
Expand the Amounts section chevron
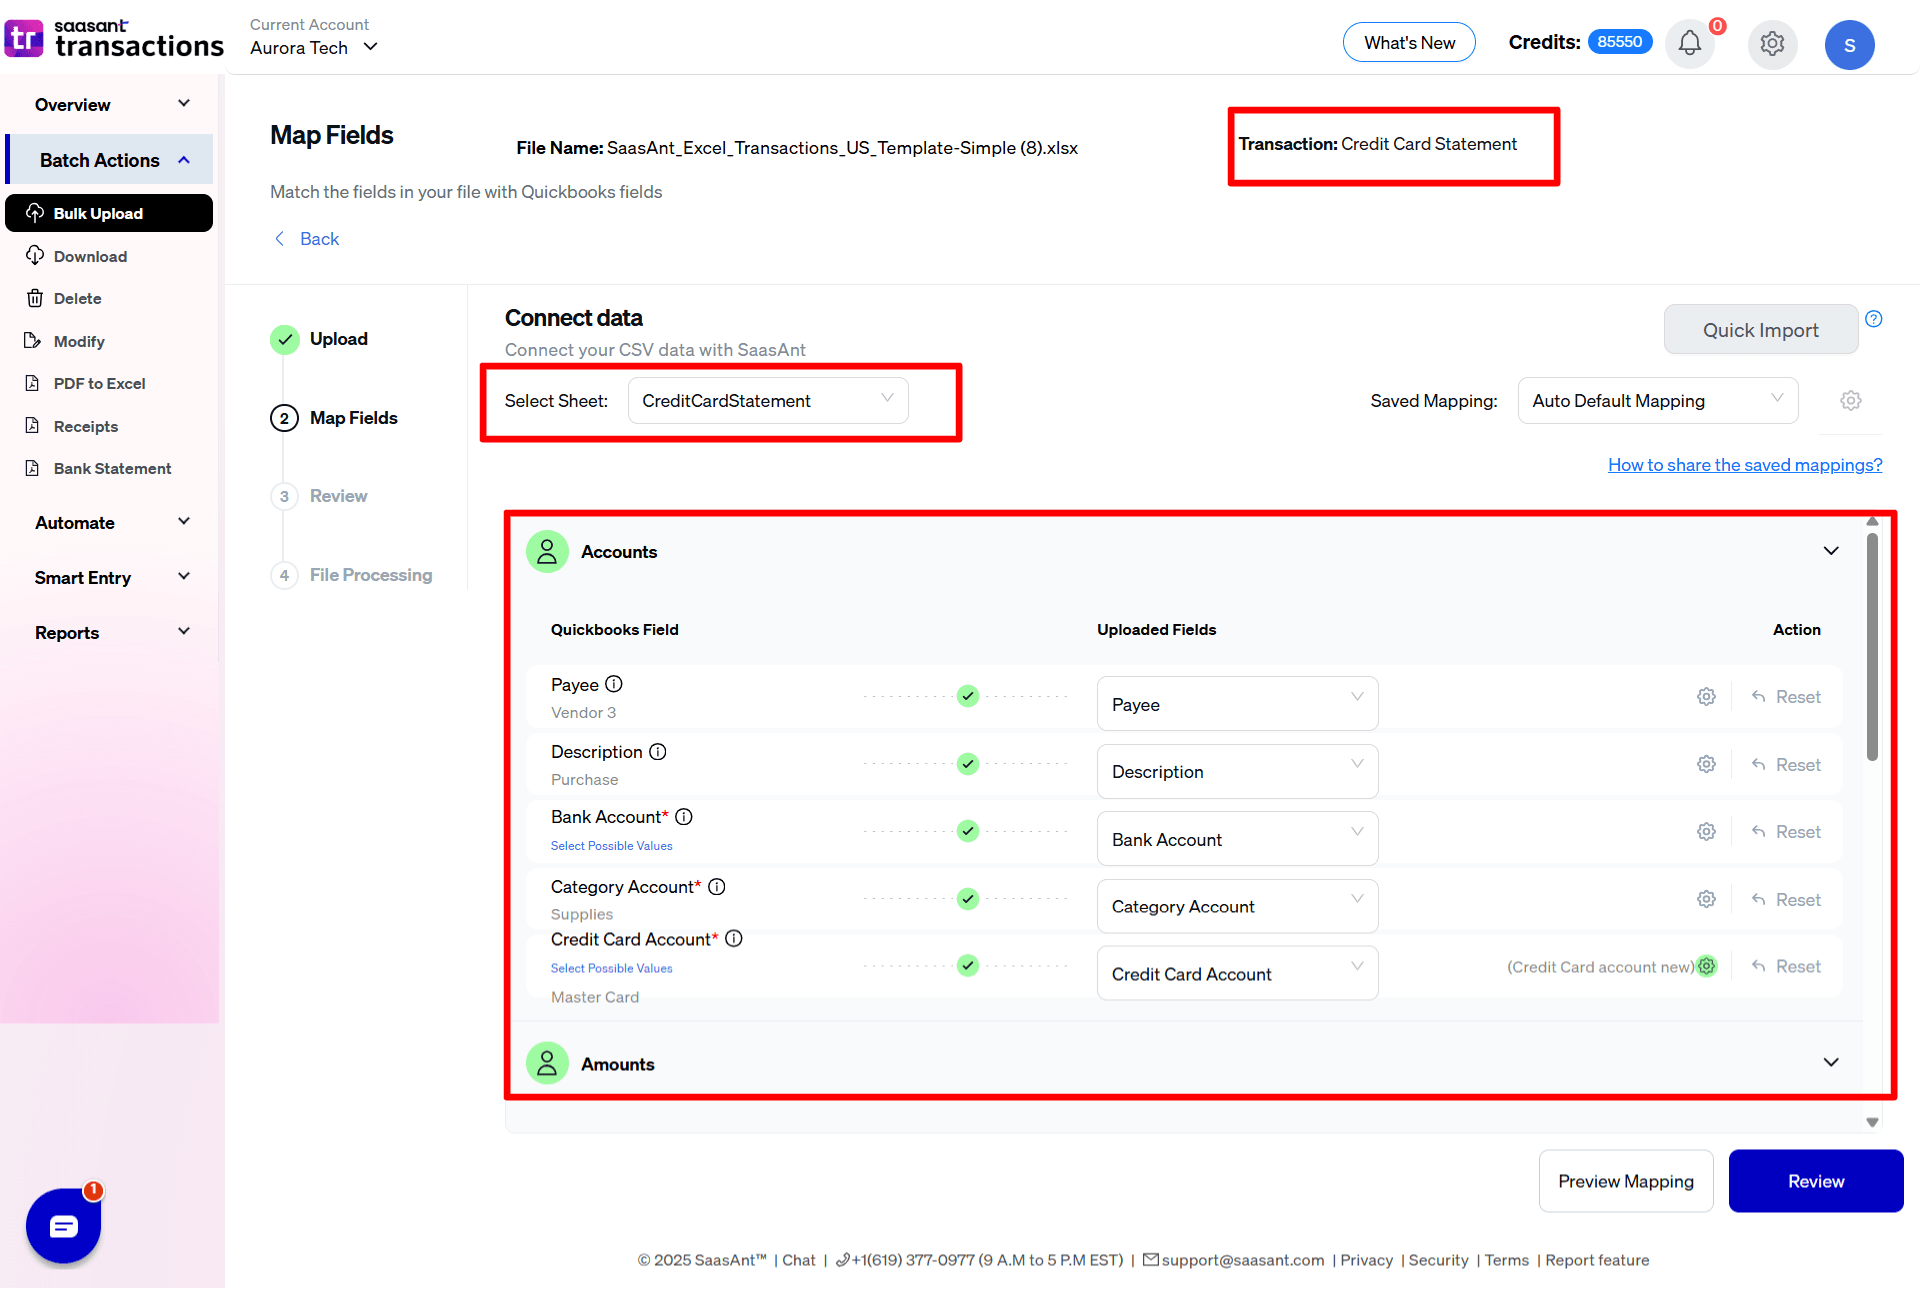coord(1831,1062)
